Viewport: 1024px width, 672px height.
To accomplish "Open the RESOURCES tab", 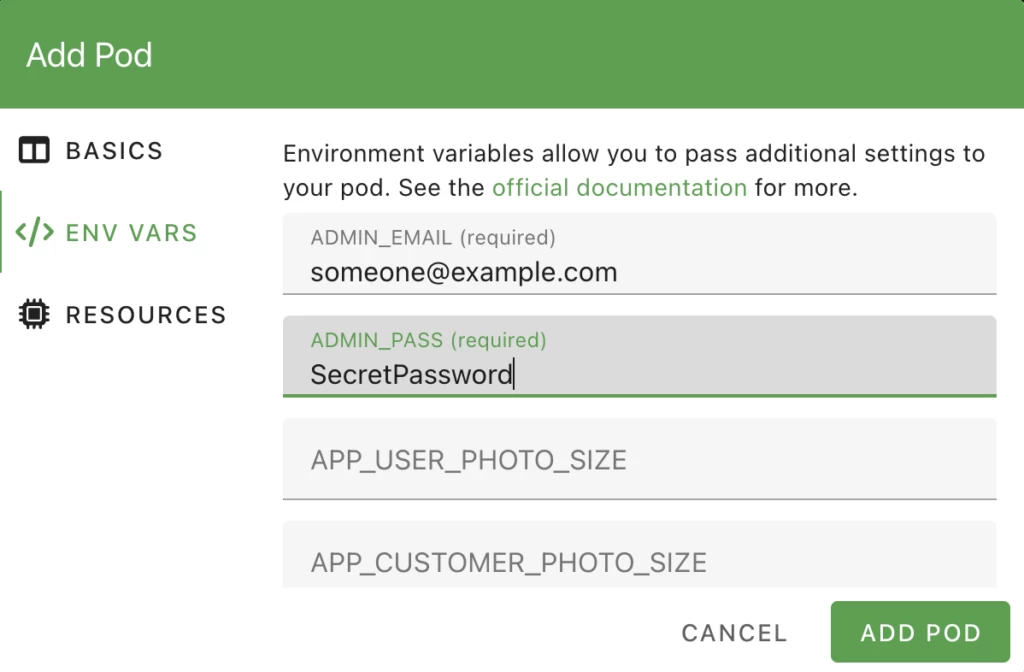I will (146, 315).
